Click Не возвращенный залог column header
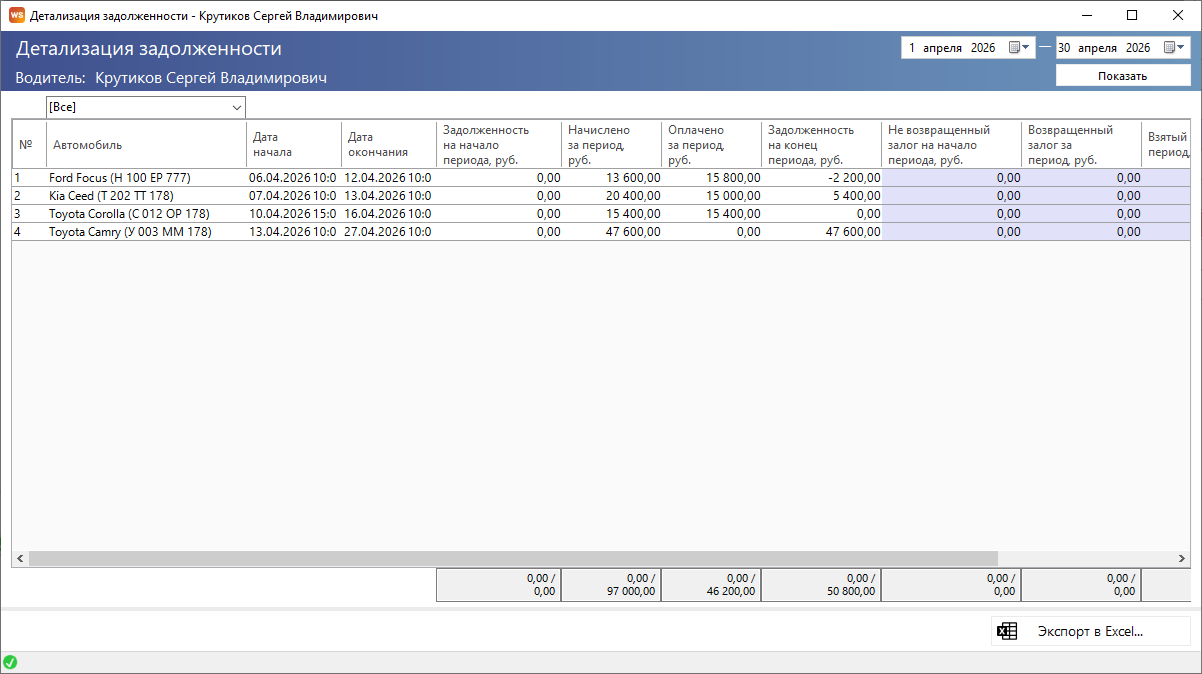The height and width of the screenshot is (674, 1202). (952, 144)
